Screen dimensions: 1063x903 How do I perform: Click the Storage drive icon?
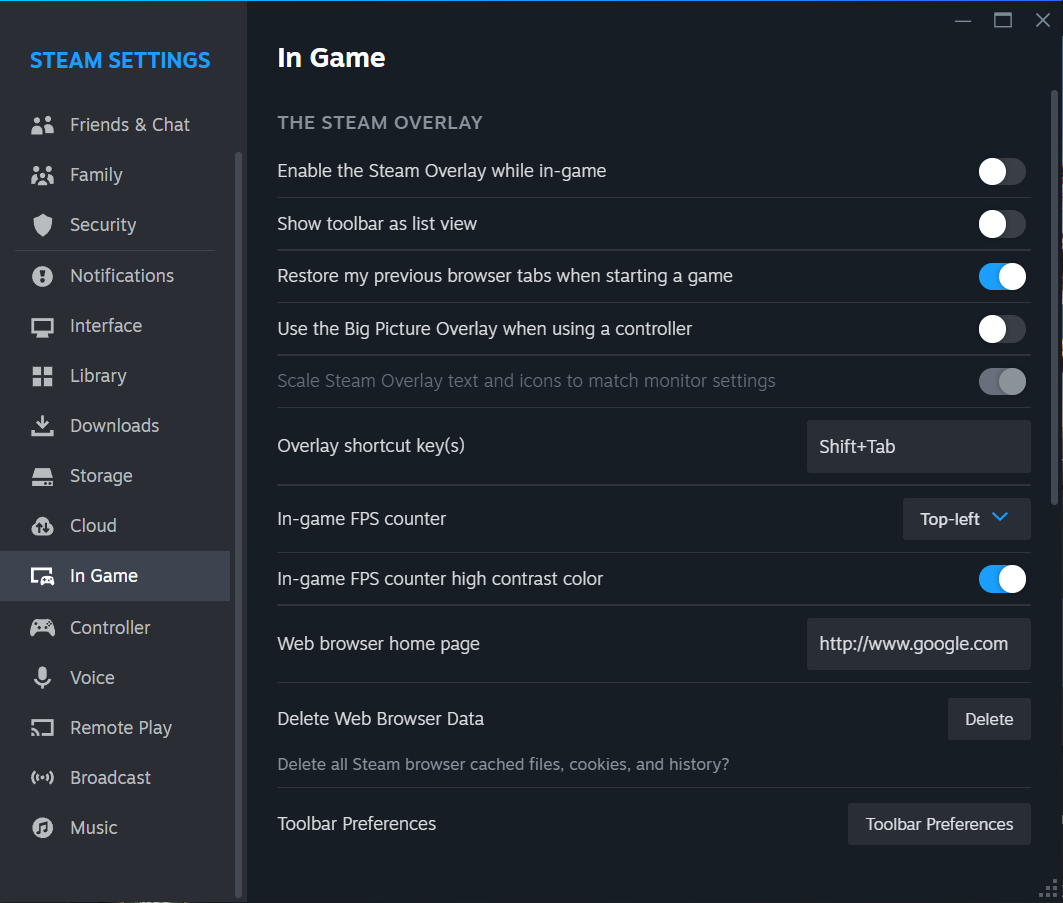[x=42, y=477]
